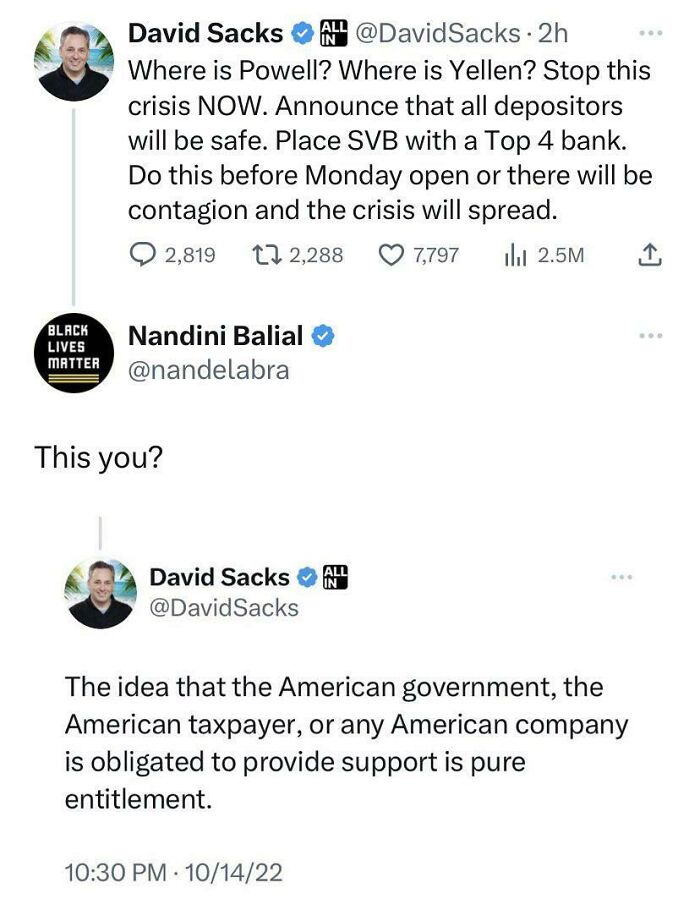Click the reply icon on David Sacks' tweet
This screenshot has height=905, width=700.
142,255
